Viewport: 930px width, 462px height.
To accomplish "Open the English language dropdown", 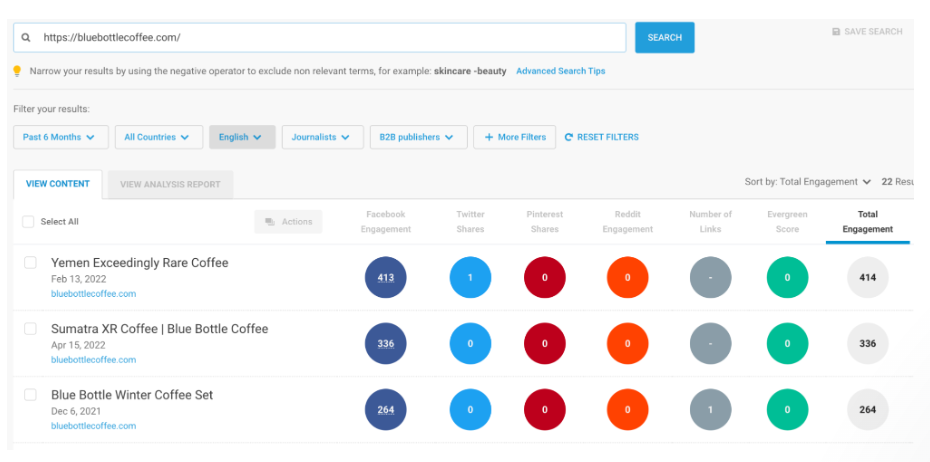I will tap(242, 137).
